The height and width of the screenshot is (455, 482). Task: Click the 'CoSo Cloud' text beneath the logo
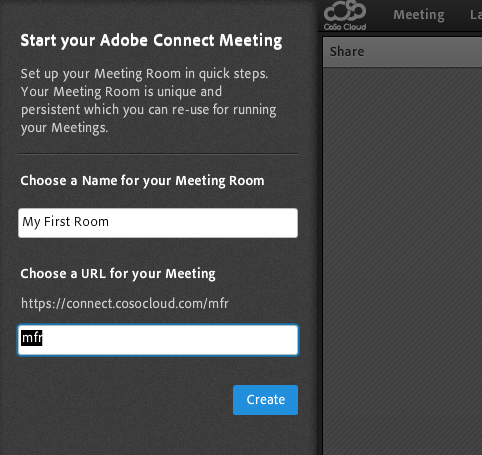click(345, 27)
